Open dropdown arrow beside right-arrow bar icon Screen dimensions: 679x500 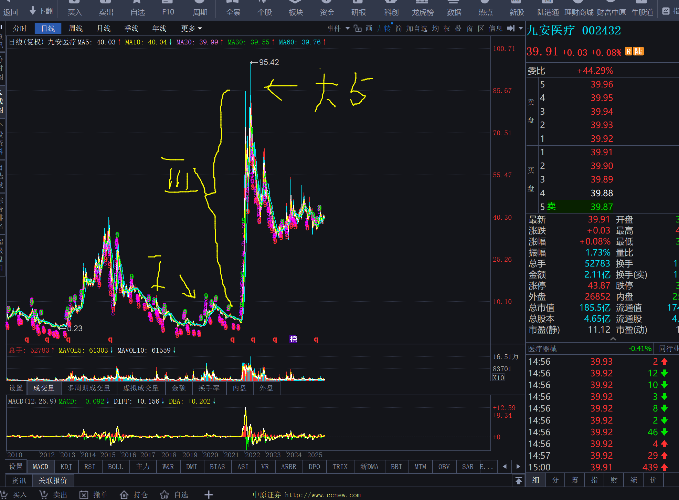[521, 29]
